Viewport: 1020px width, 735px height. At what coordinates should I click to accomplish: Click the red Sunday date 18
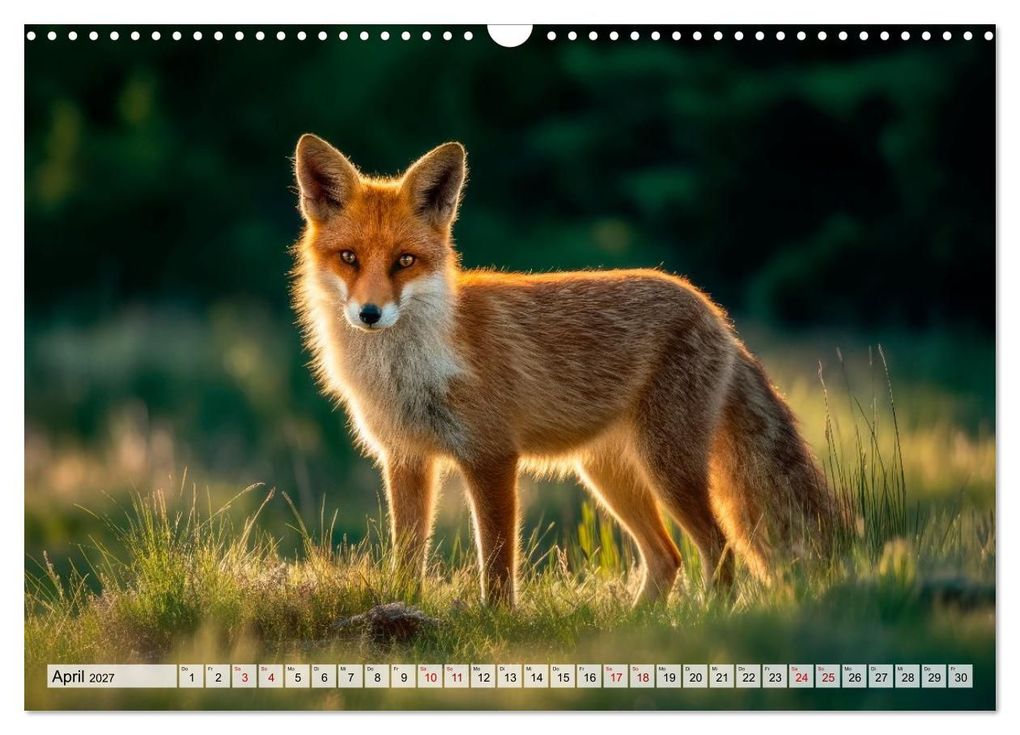(643, 676)
